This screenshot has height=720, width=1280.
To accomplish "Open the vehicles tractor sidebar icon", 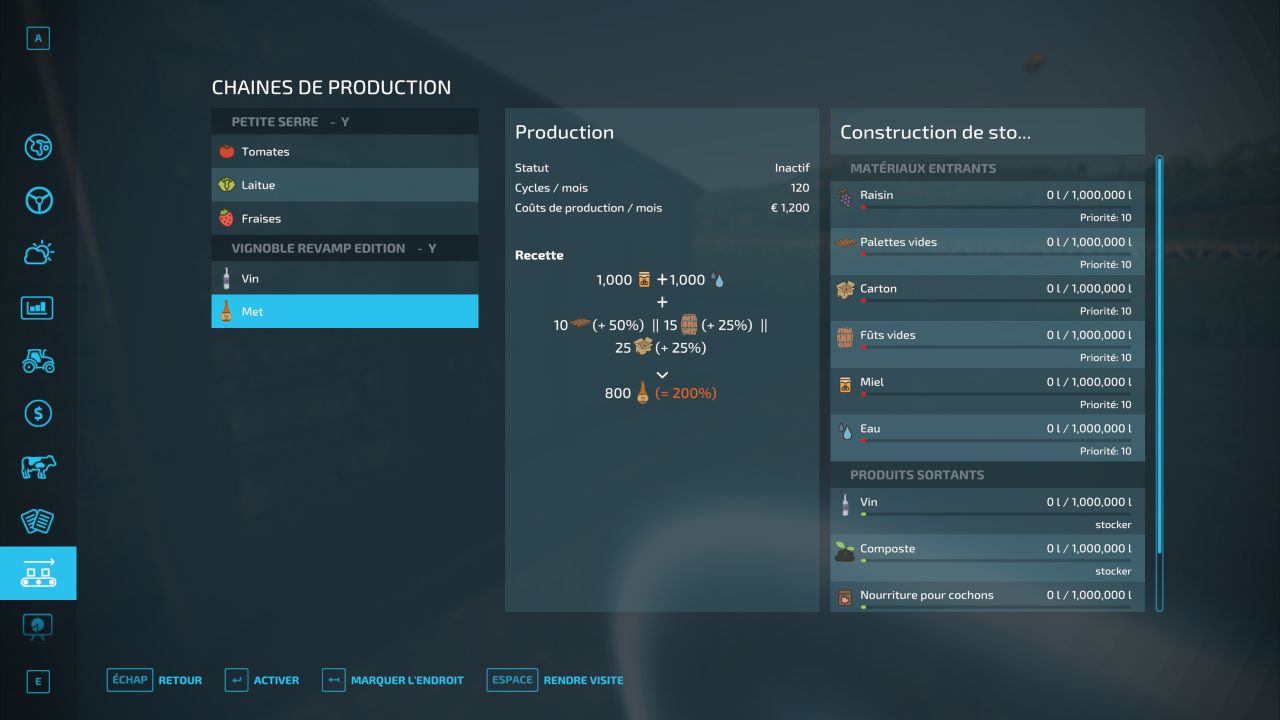I will 38,360.
